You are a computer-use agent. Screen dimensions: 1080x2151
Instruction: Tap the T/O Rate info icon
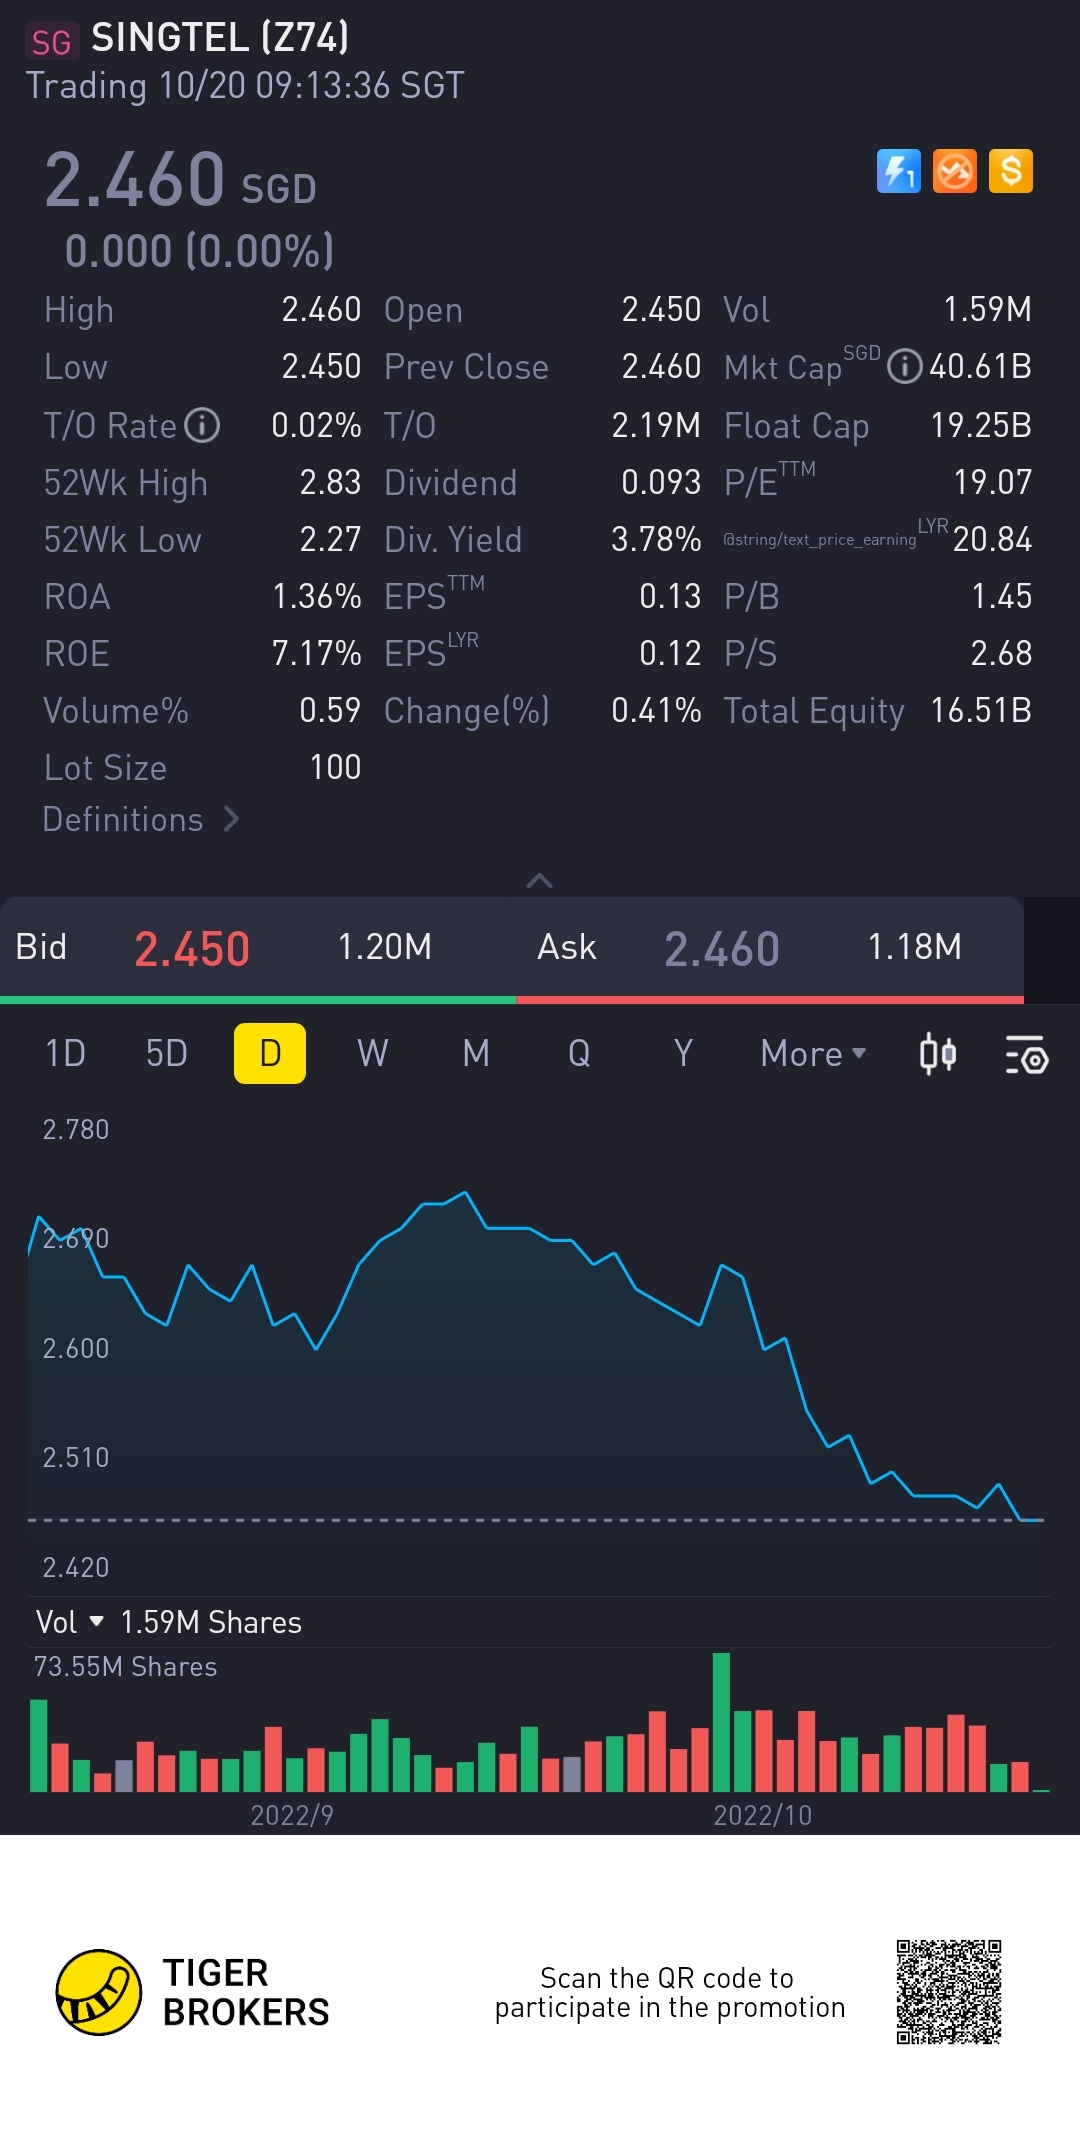click(x=202, y=425)
